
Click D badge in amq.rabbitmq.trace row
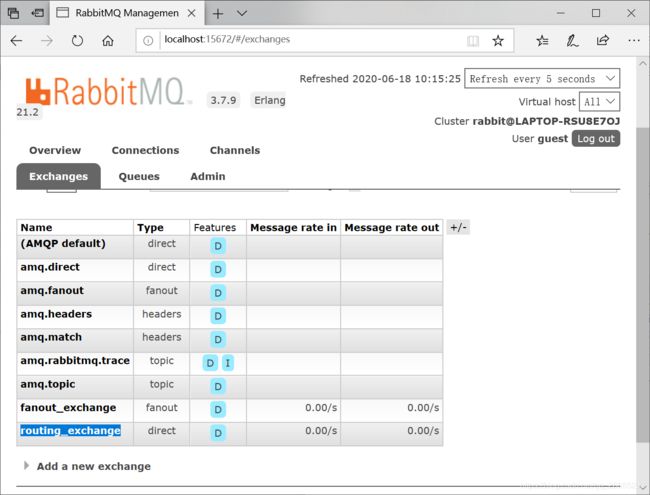(210, 363)
